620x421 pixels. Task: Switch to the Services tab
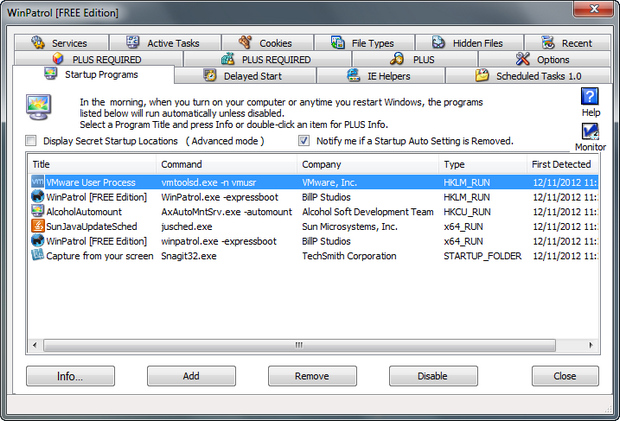(x=61, y=42)
